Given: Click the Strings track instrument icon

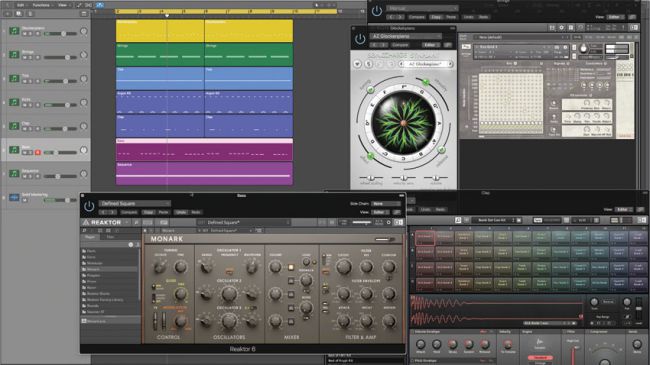Looking at the screenshot, I should coord(14,54).
